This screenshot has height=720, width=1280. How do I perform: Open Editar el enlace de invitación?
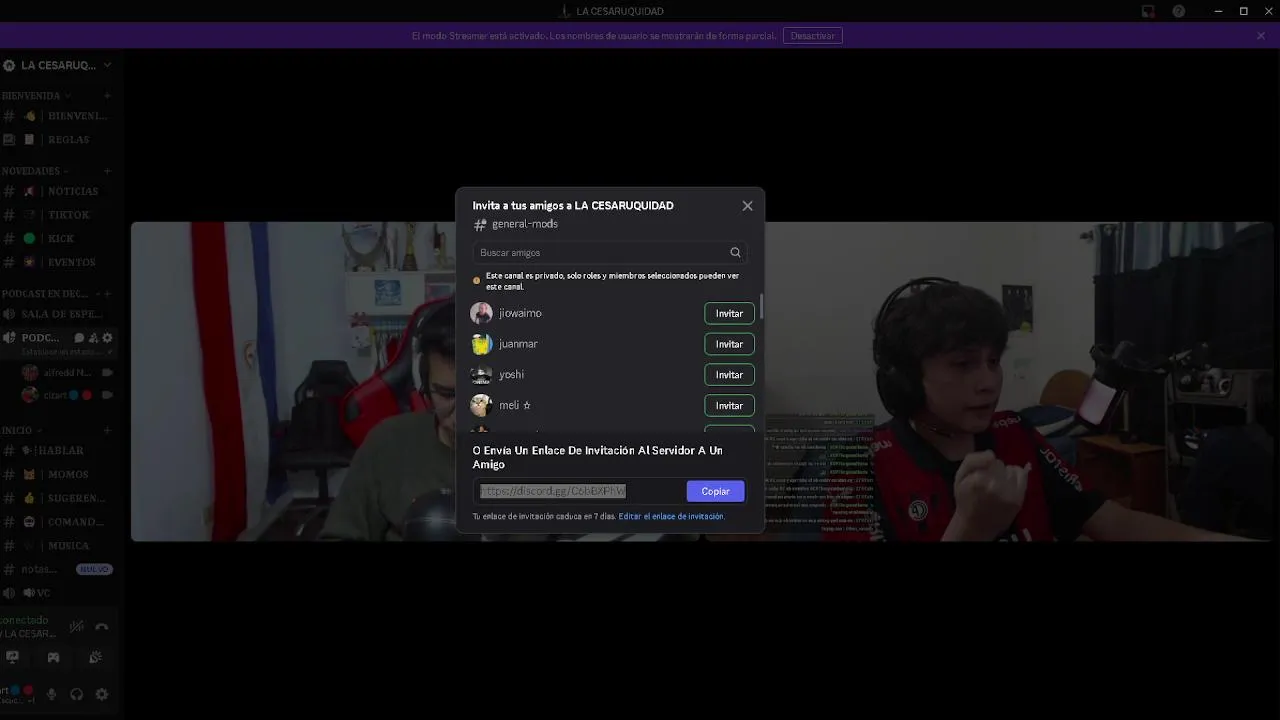click(671, 516)
